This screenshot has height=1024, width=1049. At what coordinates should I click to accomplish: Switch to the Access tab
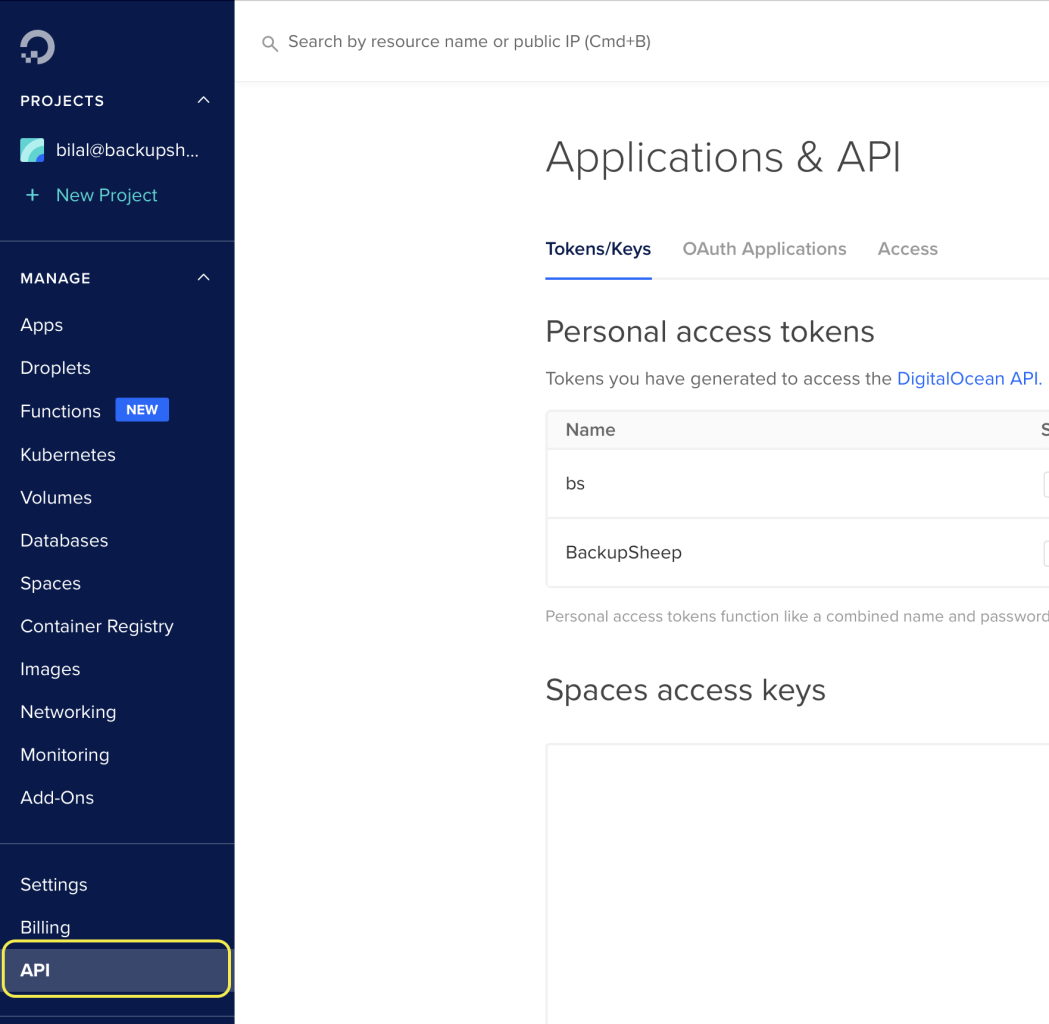click(x=907, y=249)
